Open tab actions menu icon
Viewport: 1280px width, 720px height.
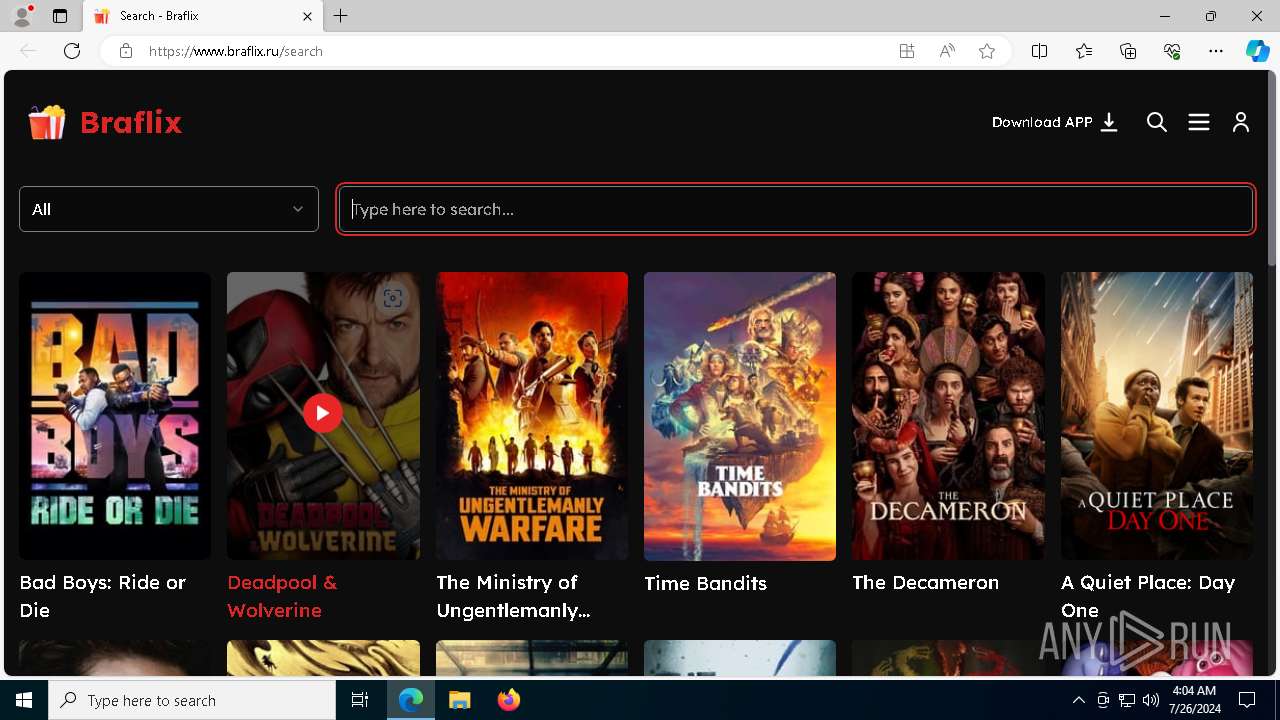point(60,16)
